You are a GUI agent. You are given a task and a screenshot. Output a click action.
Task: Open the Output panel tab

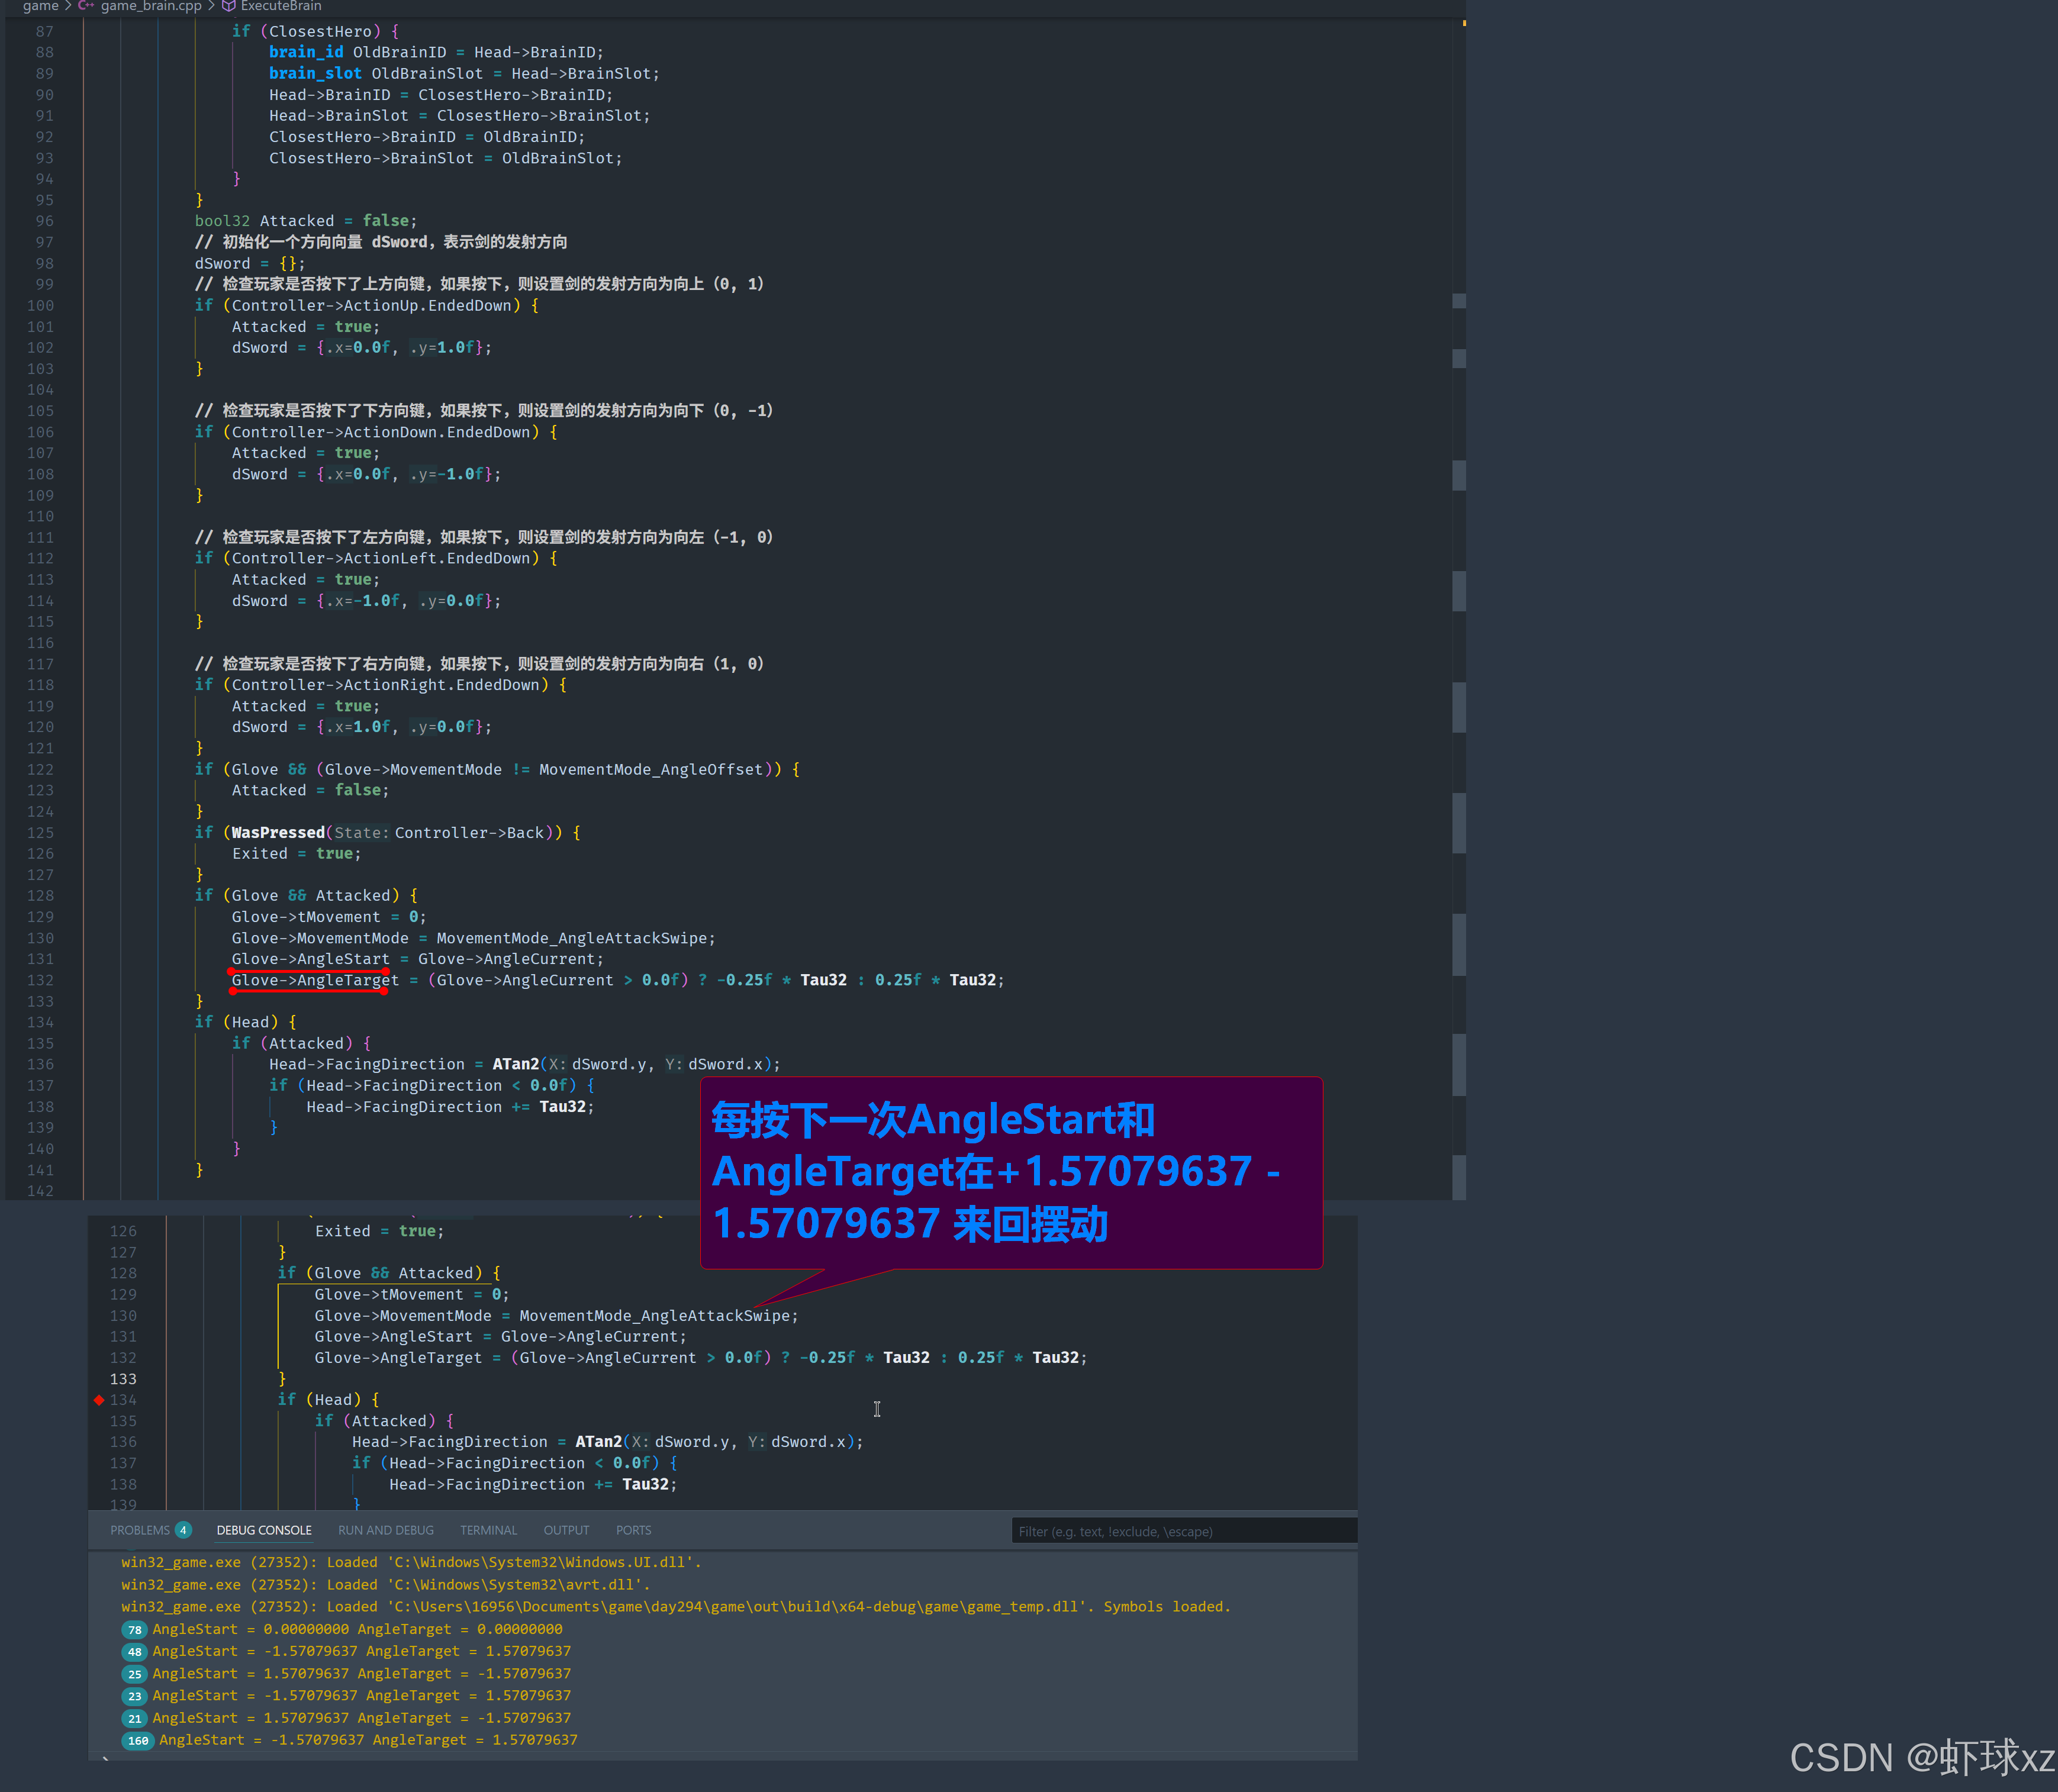[566, 1531]
